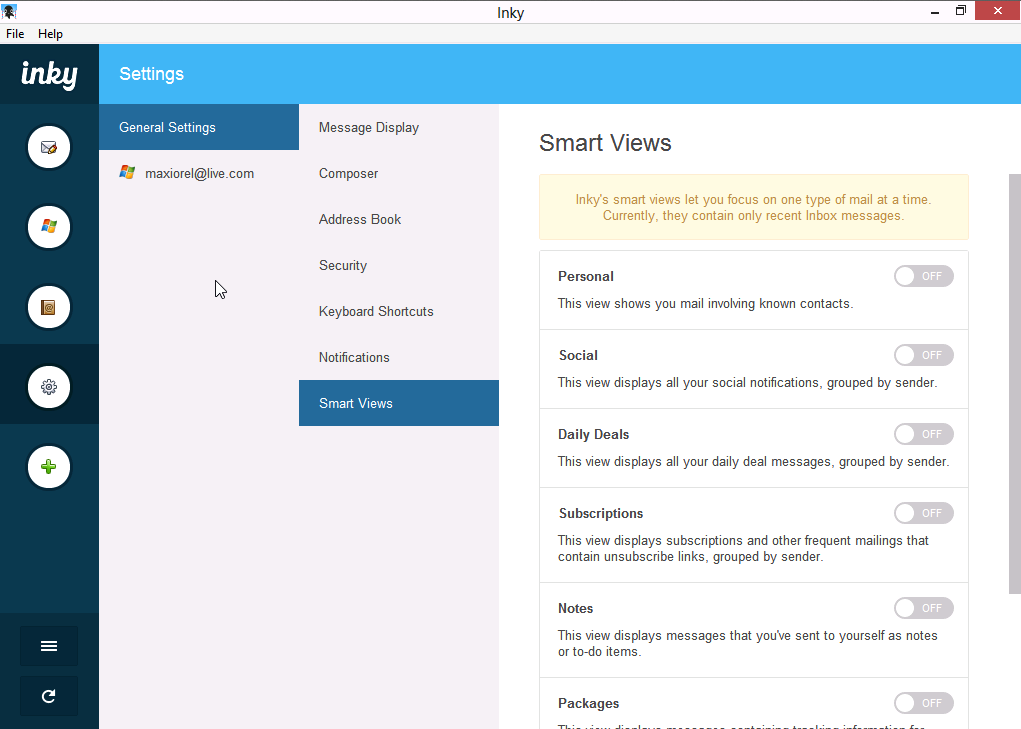The height and width of the screenshot is (729, 1021).
Task: Click the Personal view title text
Action: tap(585, 277)
